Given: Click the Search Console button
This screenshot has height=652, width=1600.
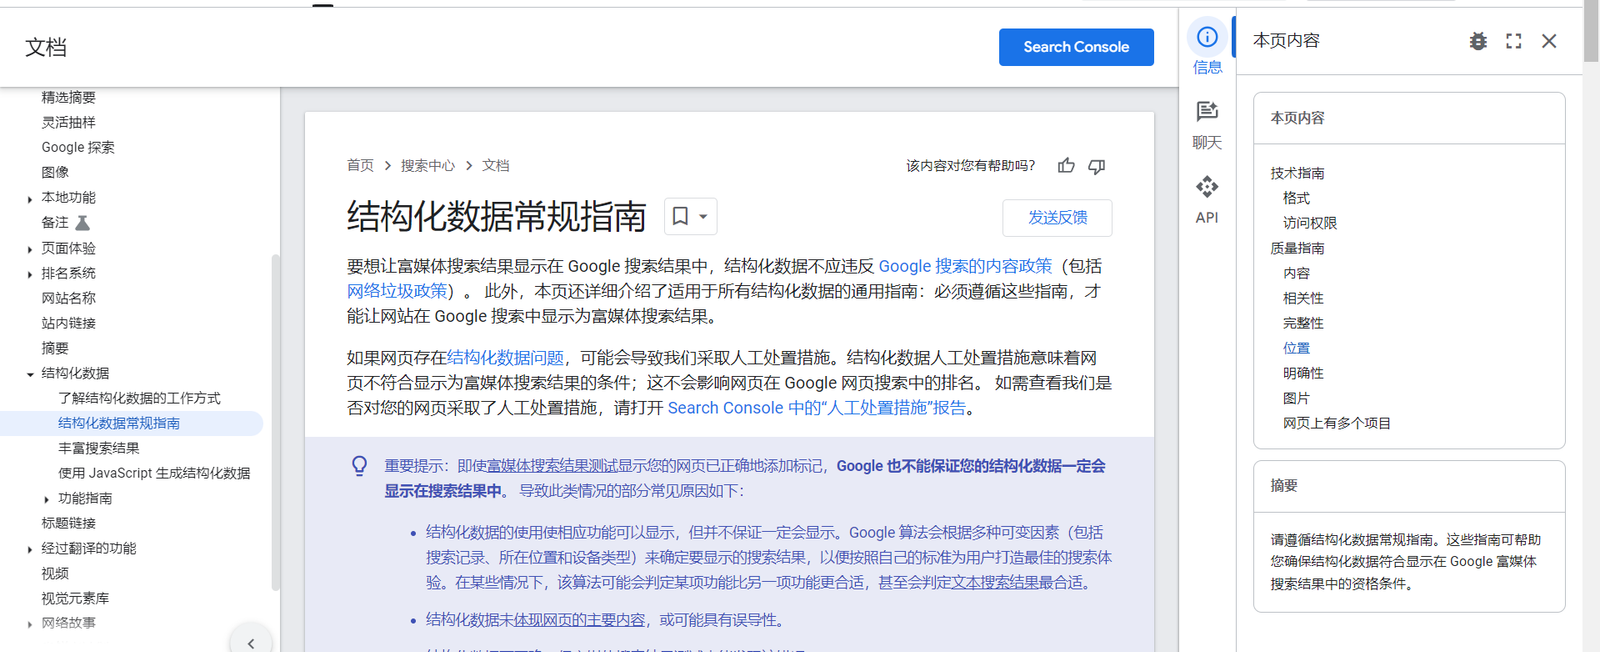Looking at the screenshot, I should [1076, 47].
